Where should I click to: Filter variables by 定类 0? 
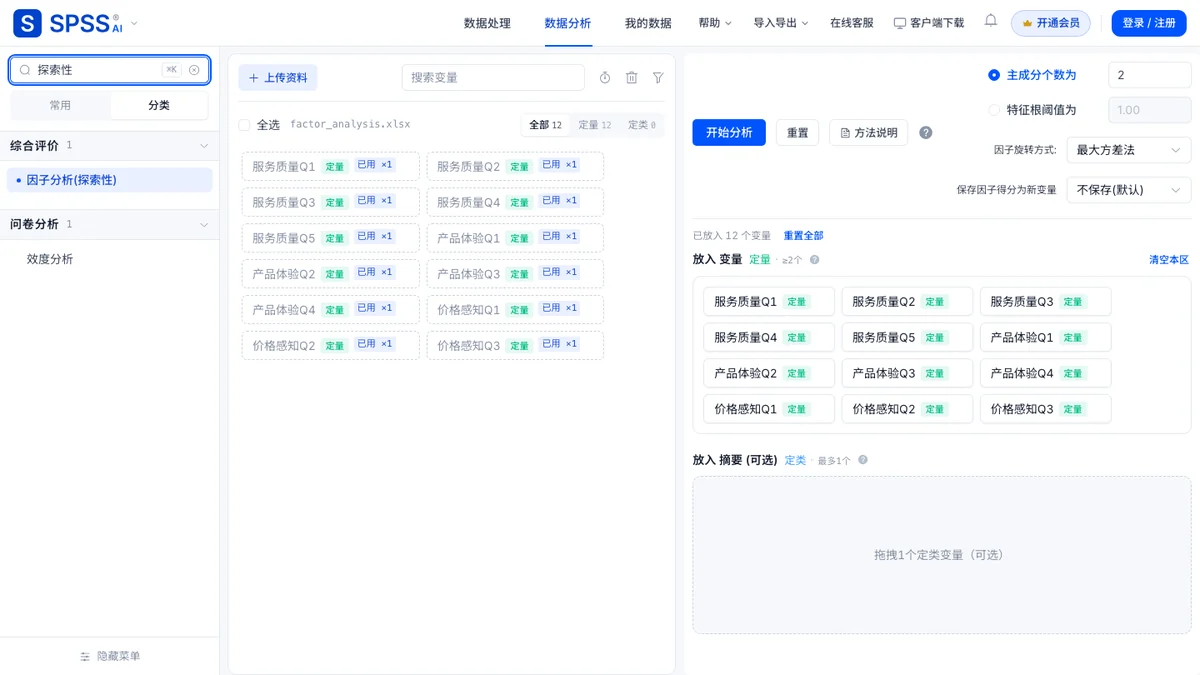pyautogui.click(x=642, y=125)
